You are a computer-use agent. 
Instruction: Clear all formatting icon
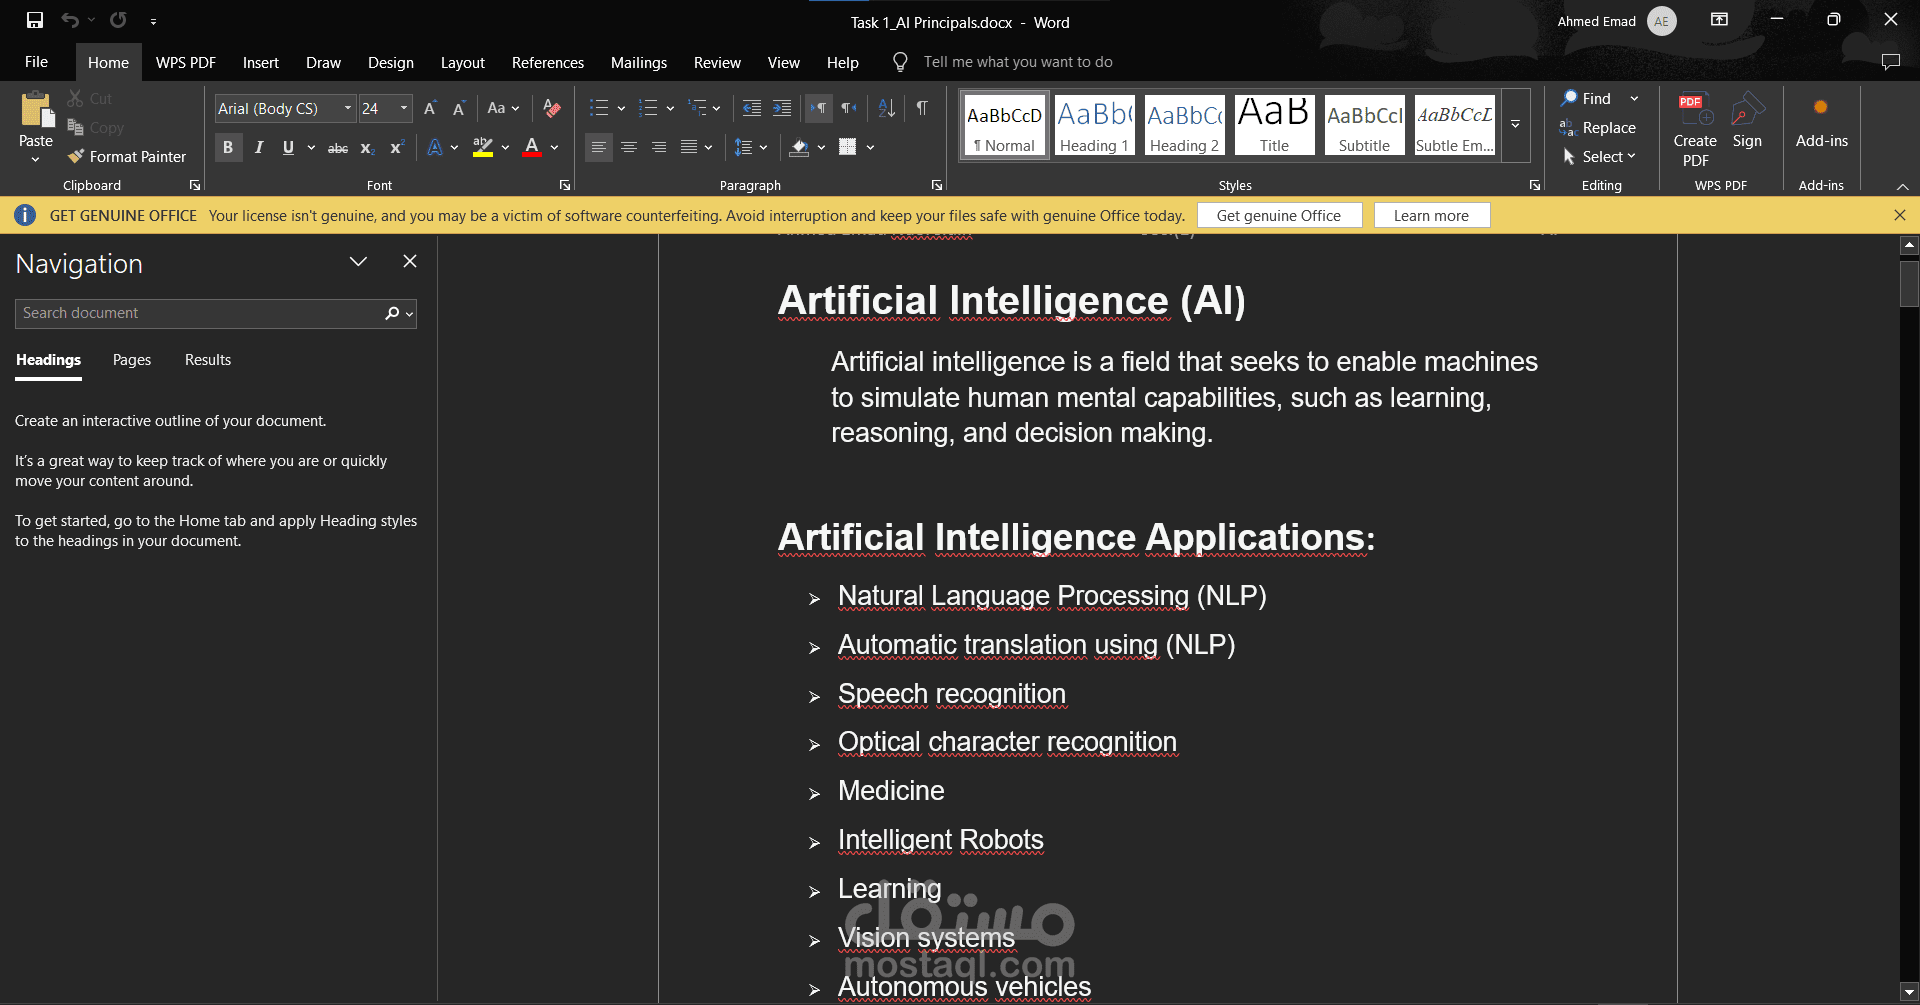(551, 108)
